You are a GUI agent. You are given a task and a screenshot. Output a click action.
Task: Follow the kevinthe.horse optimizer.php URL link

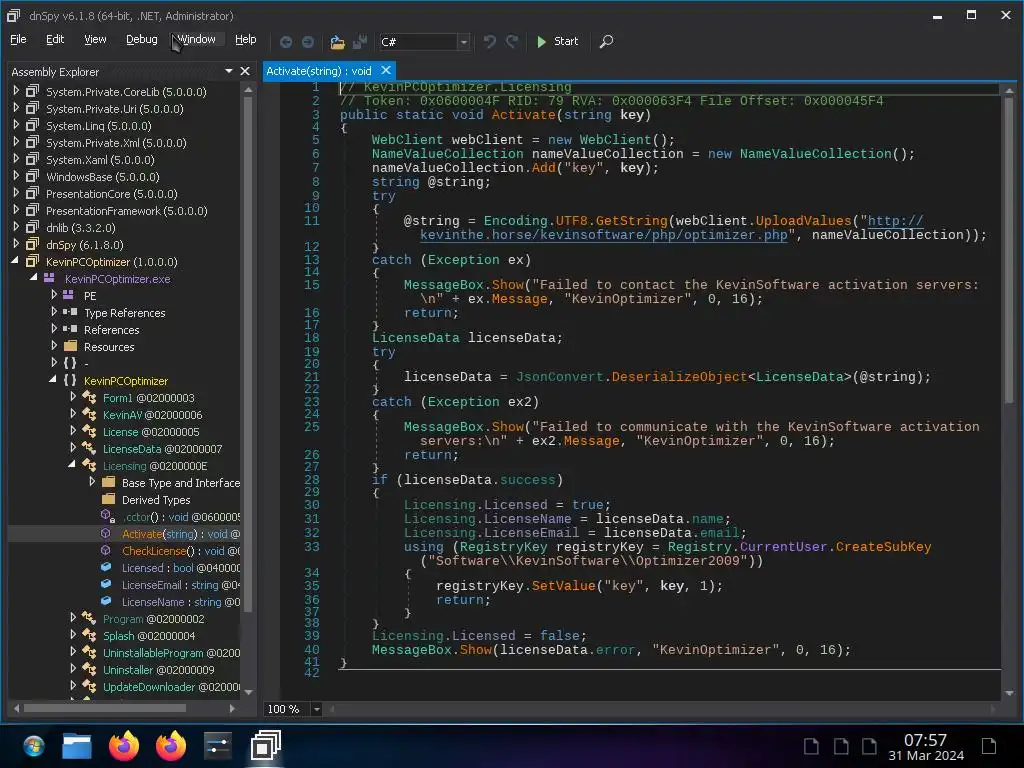(x=603, y=234)
